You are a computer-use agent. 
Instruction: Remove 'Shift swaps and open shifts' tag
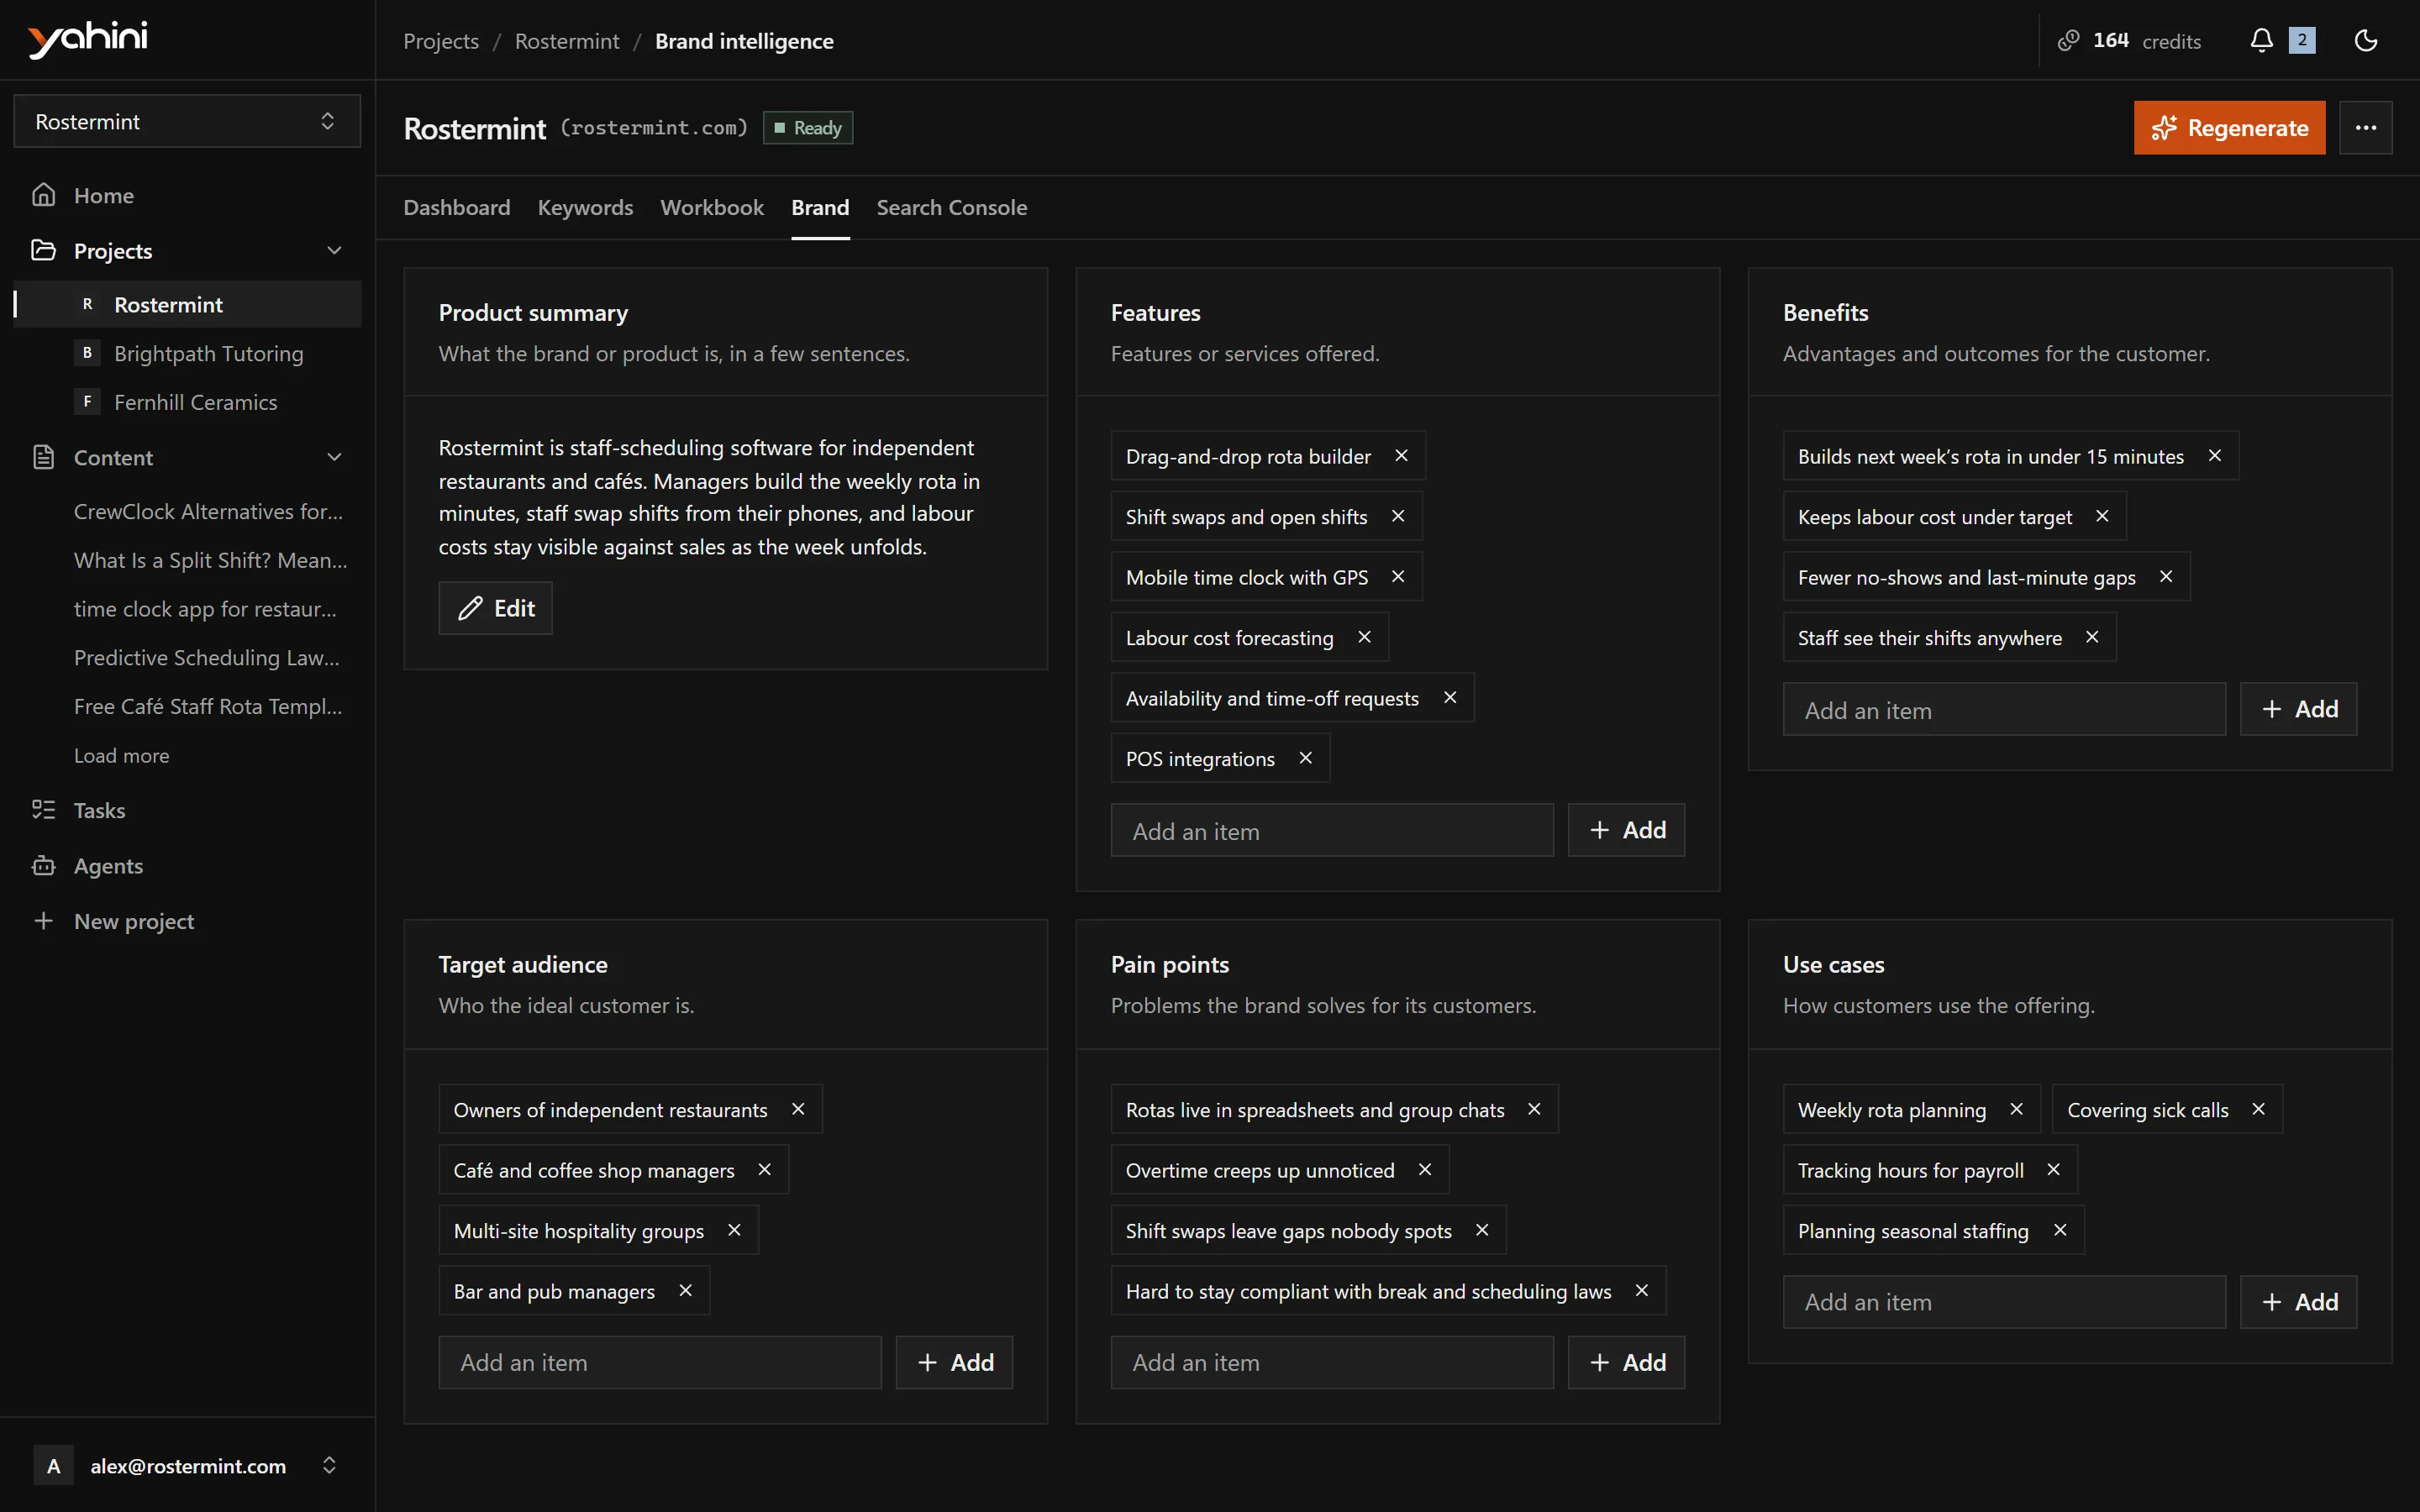pyautogui.click(x=1398, y=516)
